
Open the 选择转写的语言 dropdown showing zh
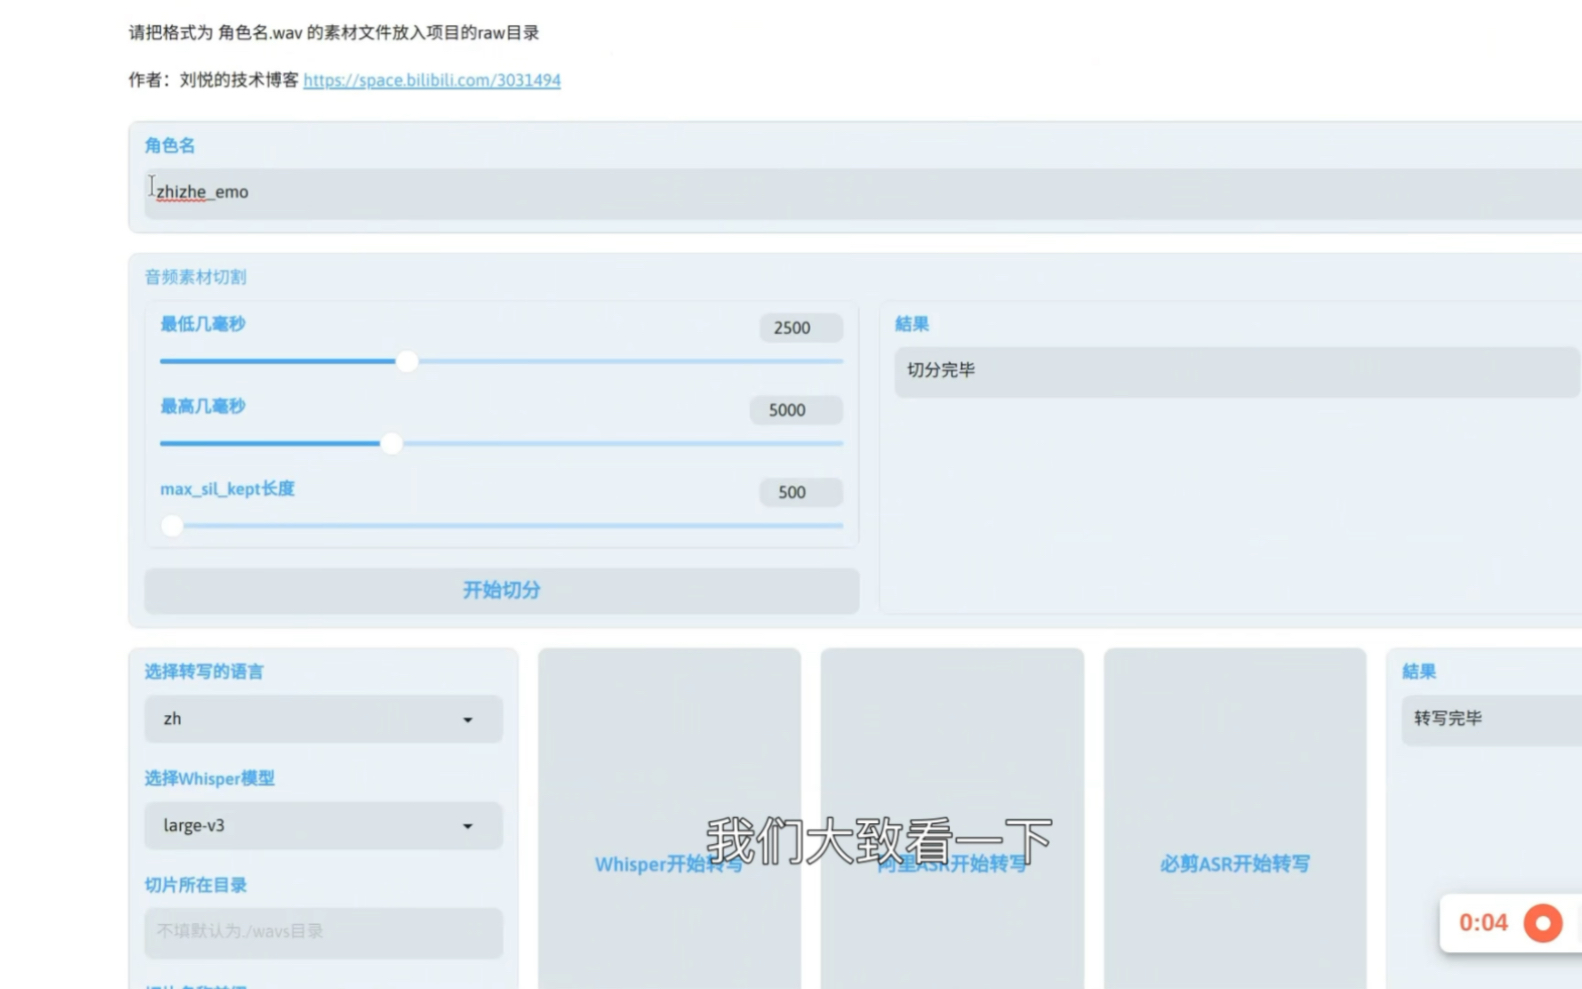click(323, 719)
